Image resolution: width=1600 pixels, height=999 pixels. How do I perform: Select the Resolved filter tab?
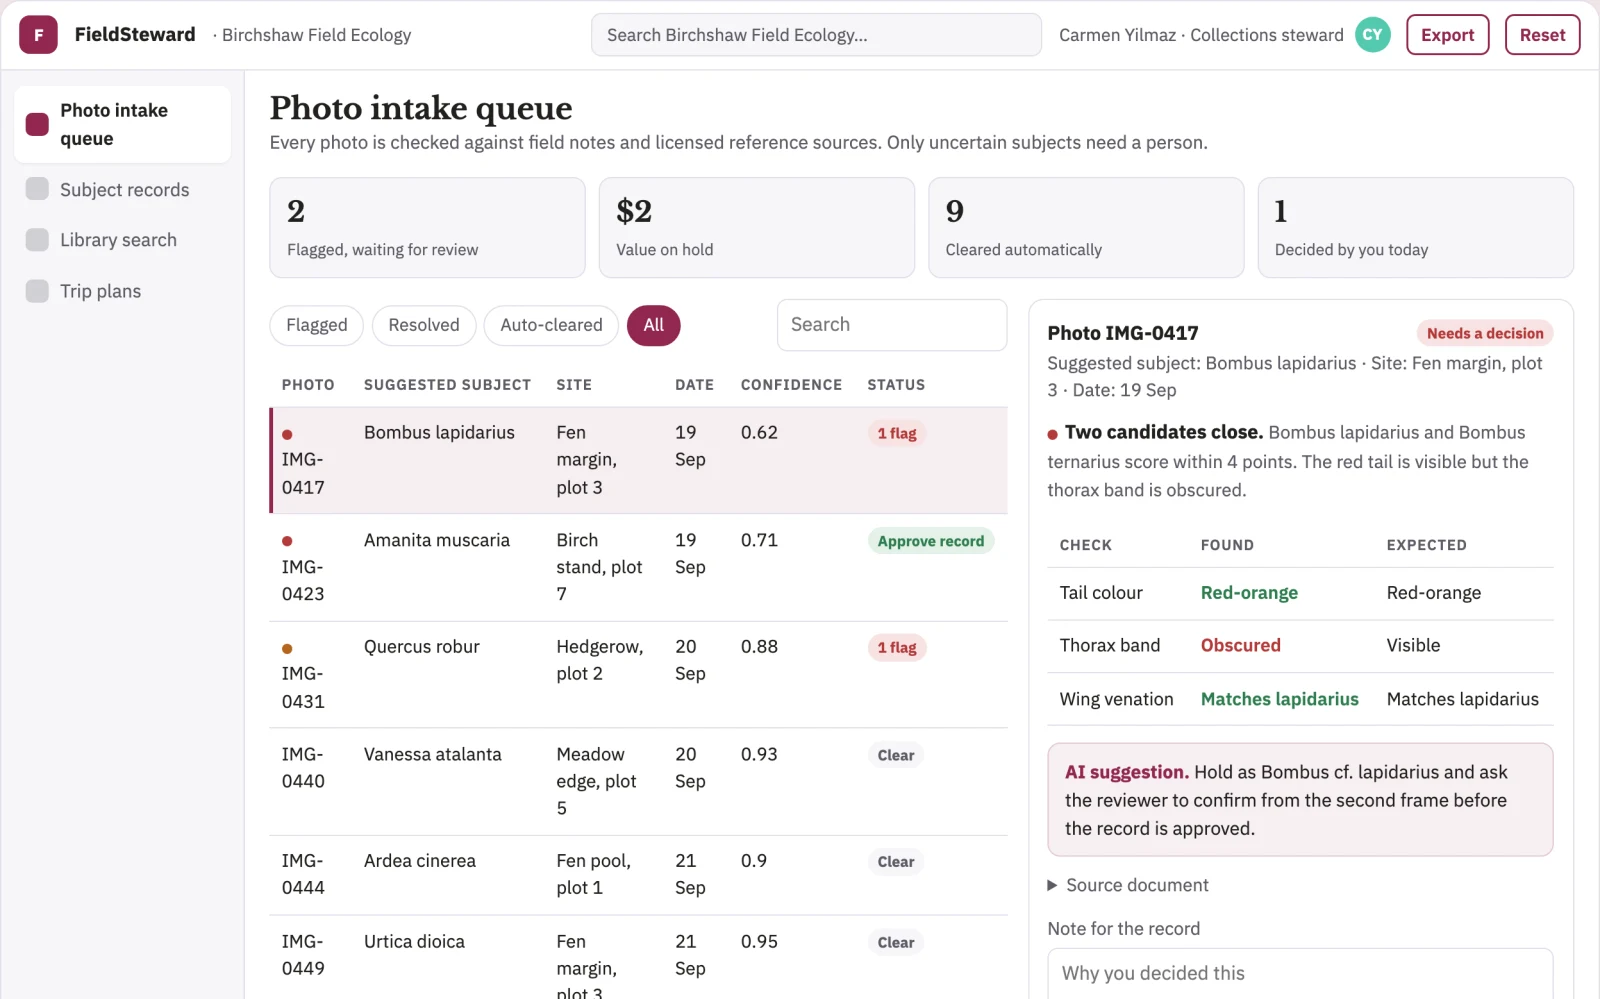tap(424, 325)
